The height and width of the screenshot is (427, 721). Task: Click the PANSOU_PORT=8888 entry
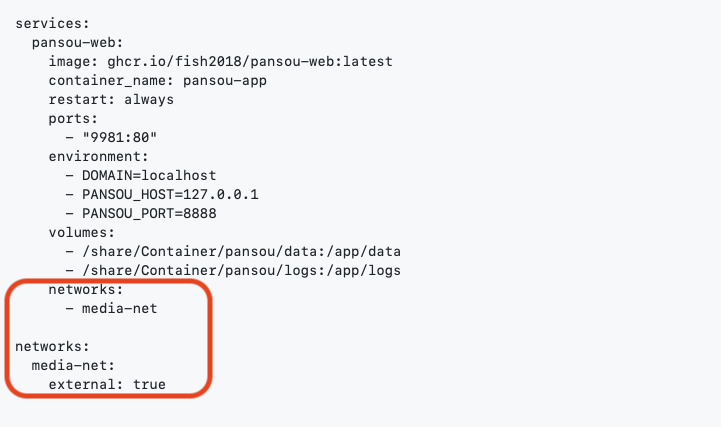[148, 213]
